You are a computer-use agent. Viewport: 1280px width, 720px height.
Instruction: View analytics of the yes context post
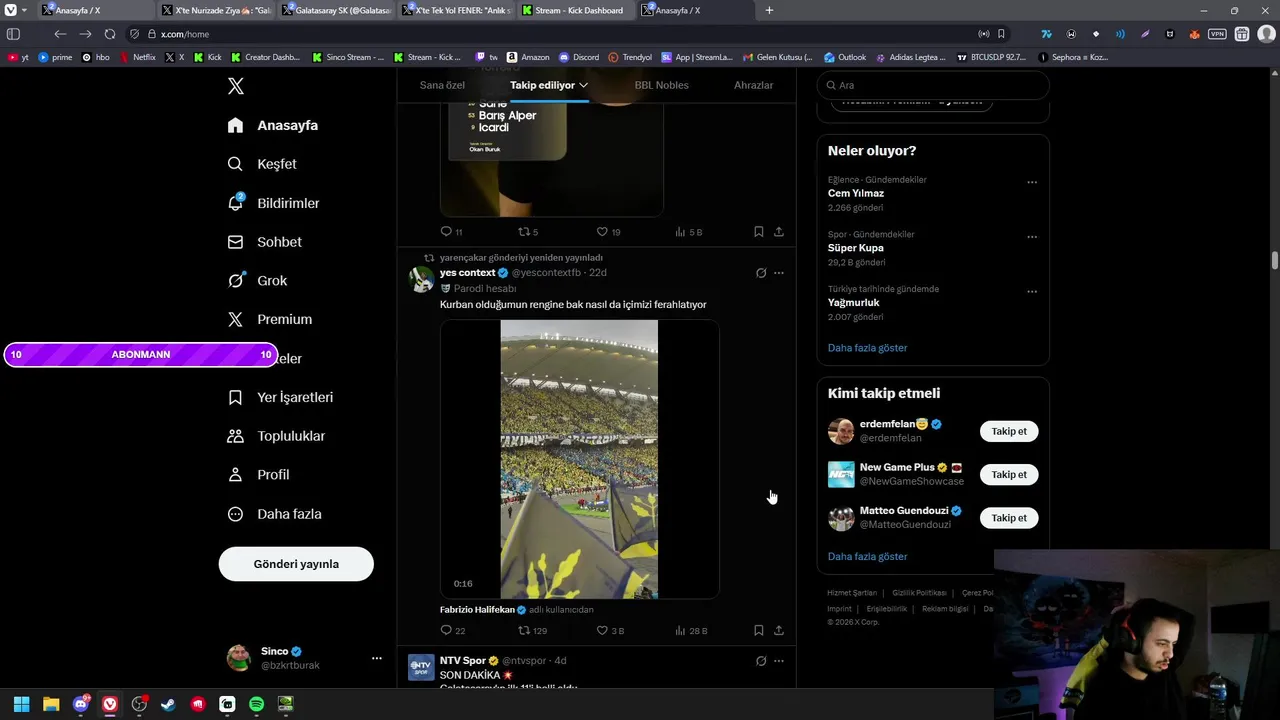pos(691,631)
